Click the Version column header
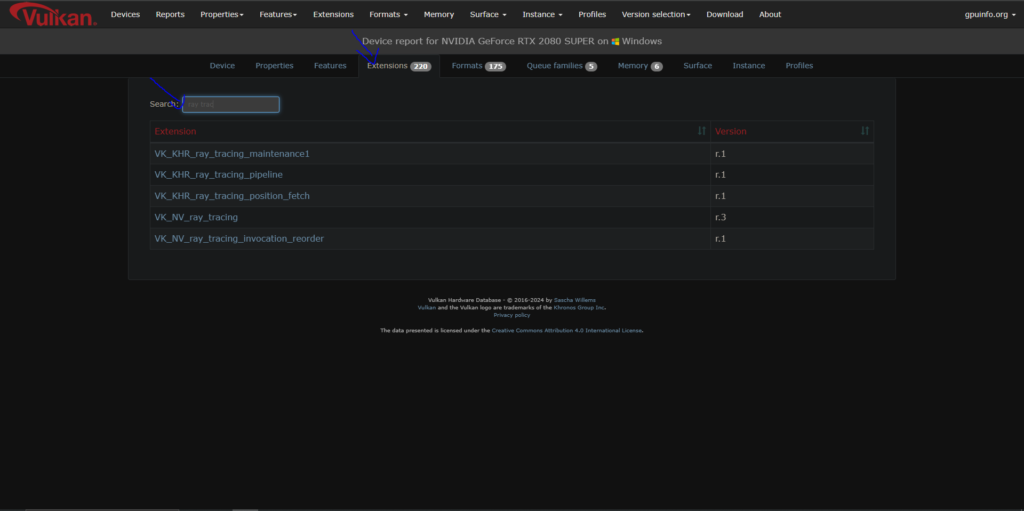The height and width of the screenshot is (511, 1024). click(x=792, y=131)
